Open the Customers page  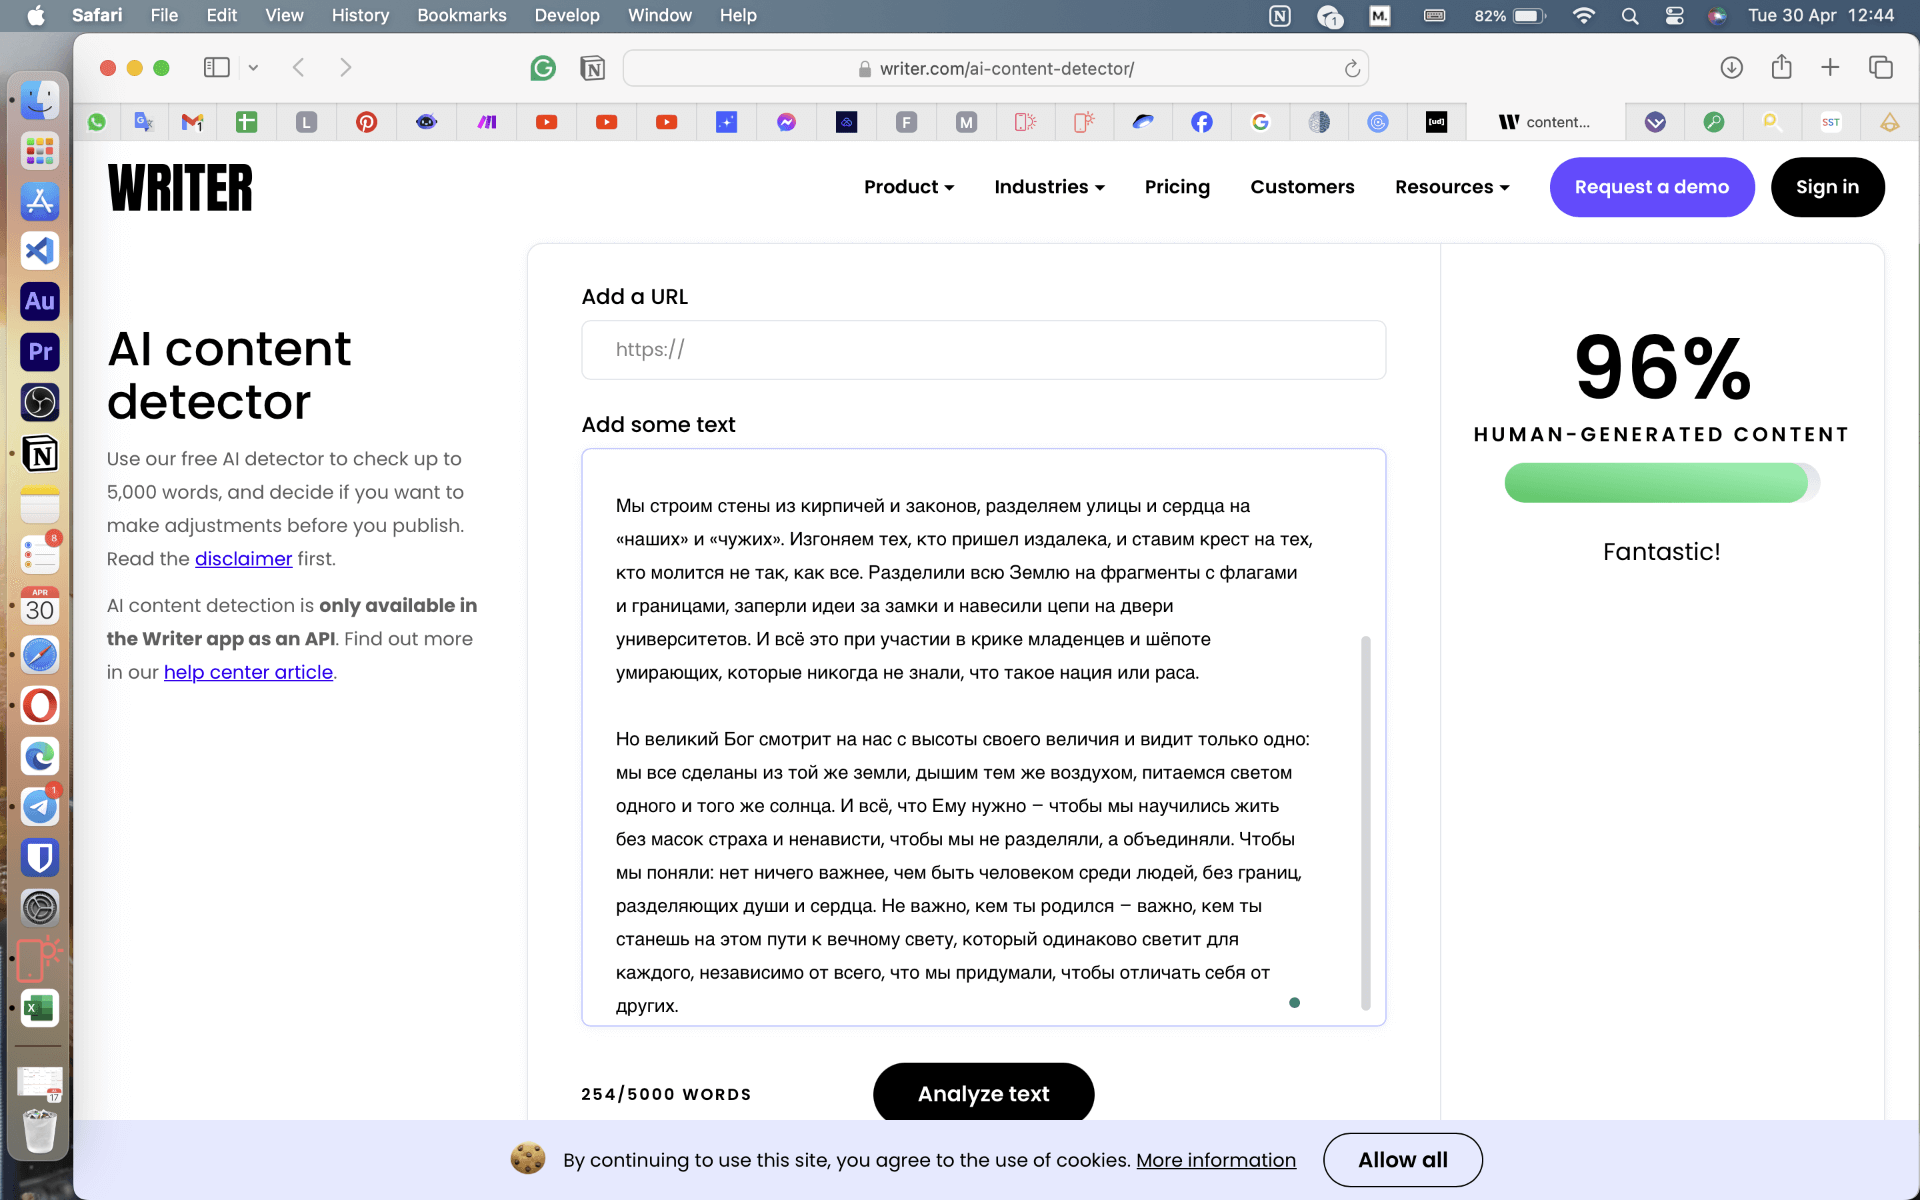1302,187
